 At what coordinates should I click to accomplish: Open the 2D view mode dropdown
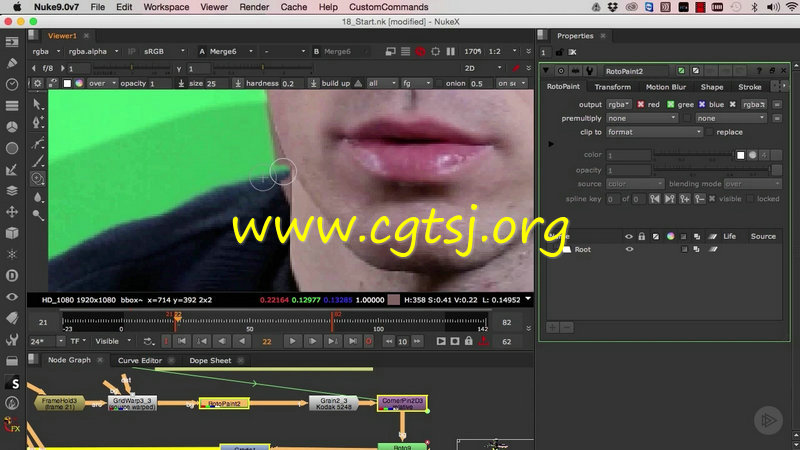pos(483,68)
